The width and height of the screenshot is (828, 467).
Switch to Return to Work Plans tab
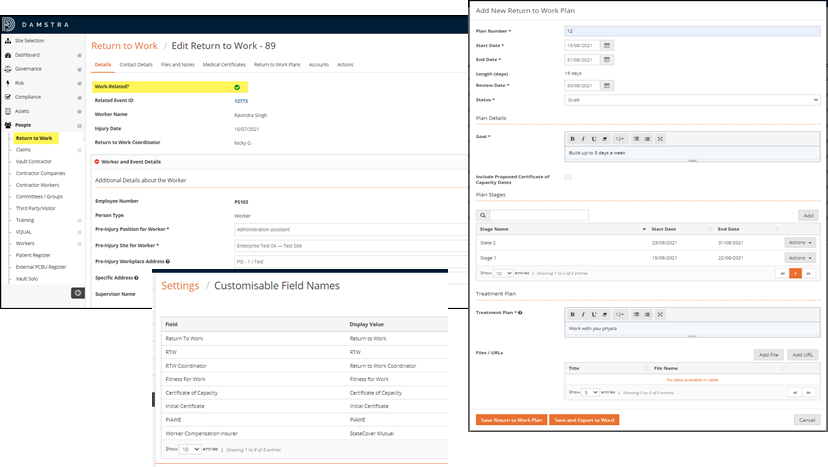coord(277,64)
